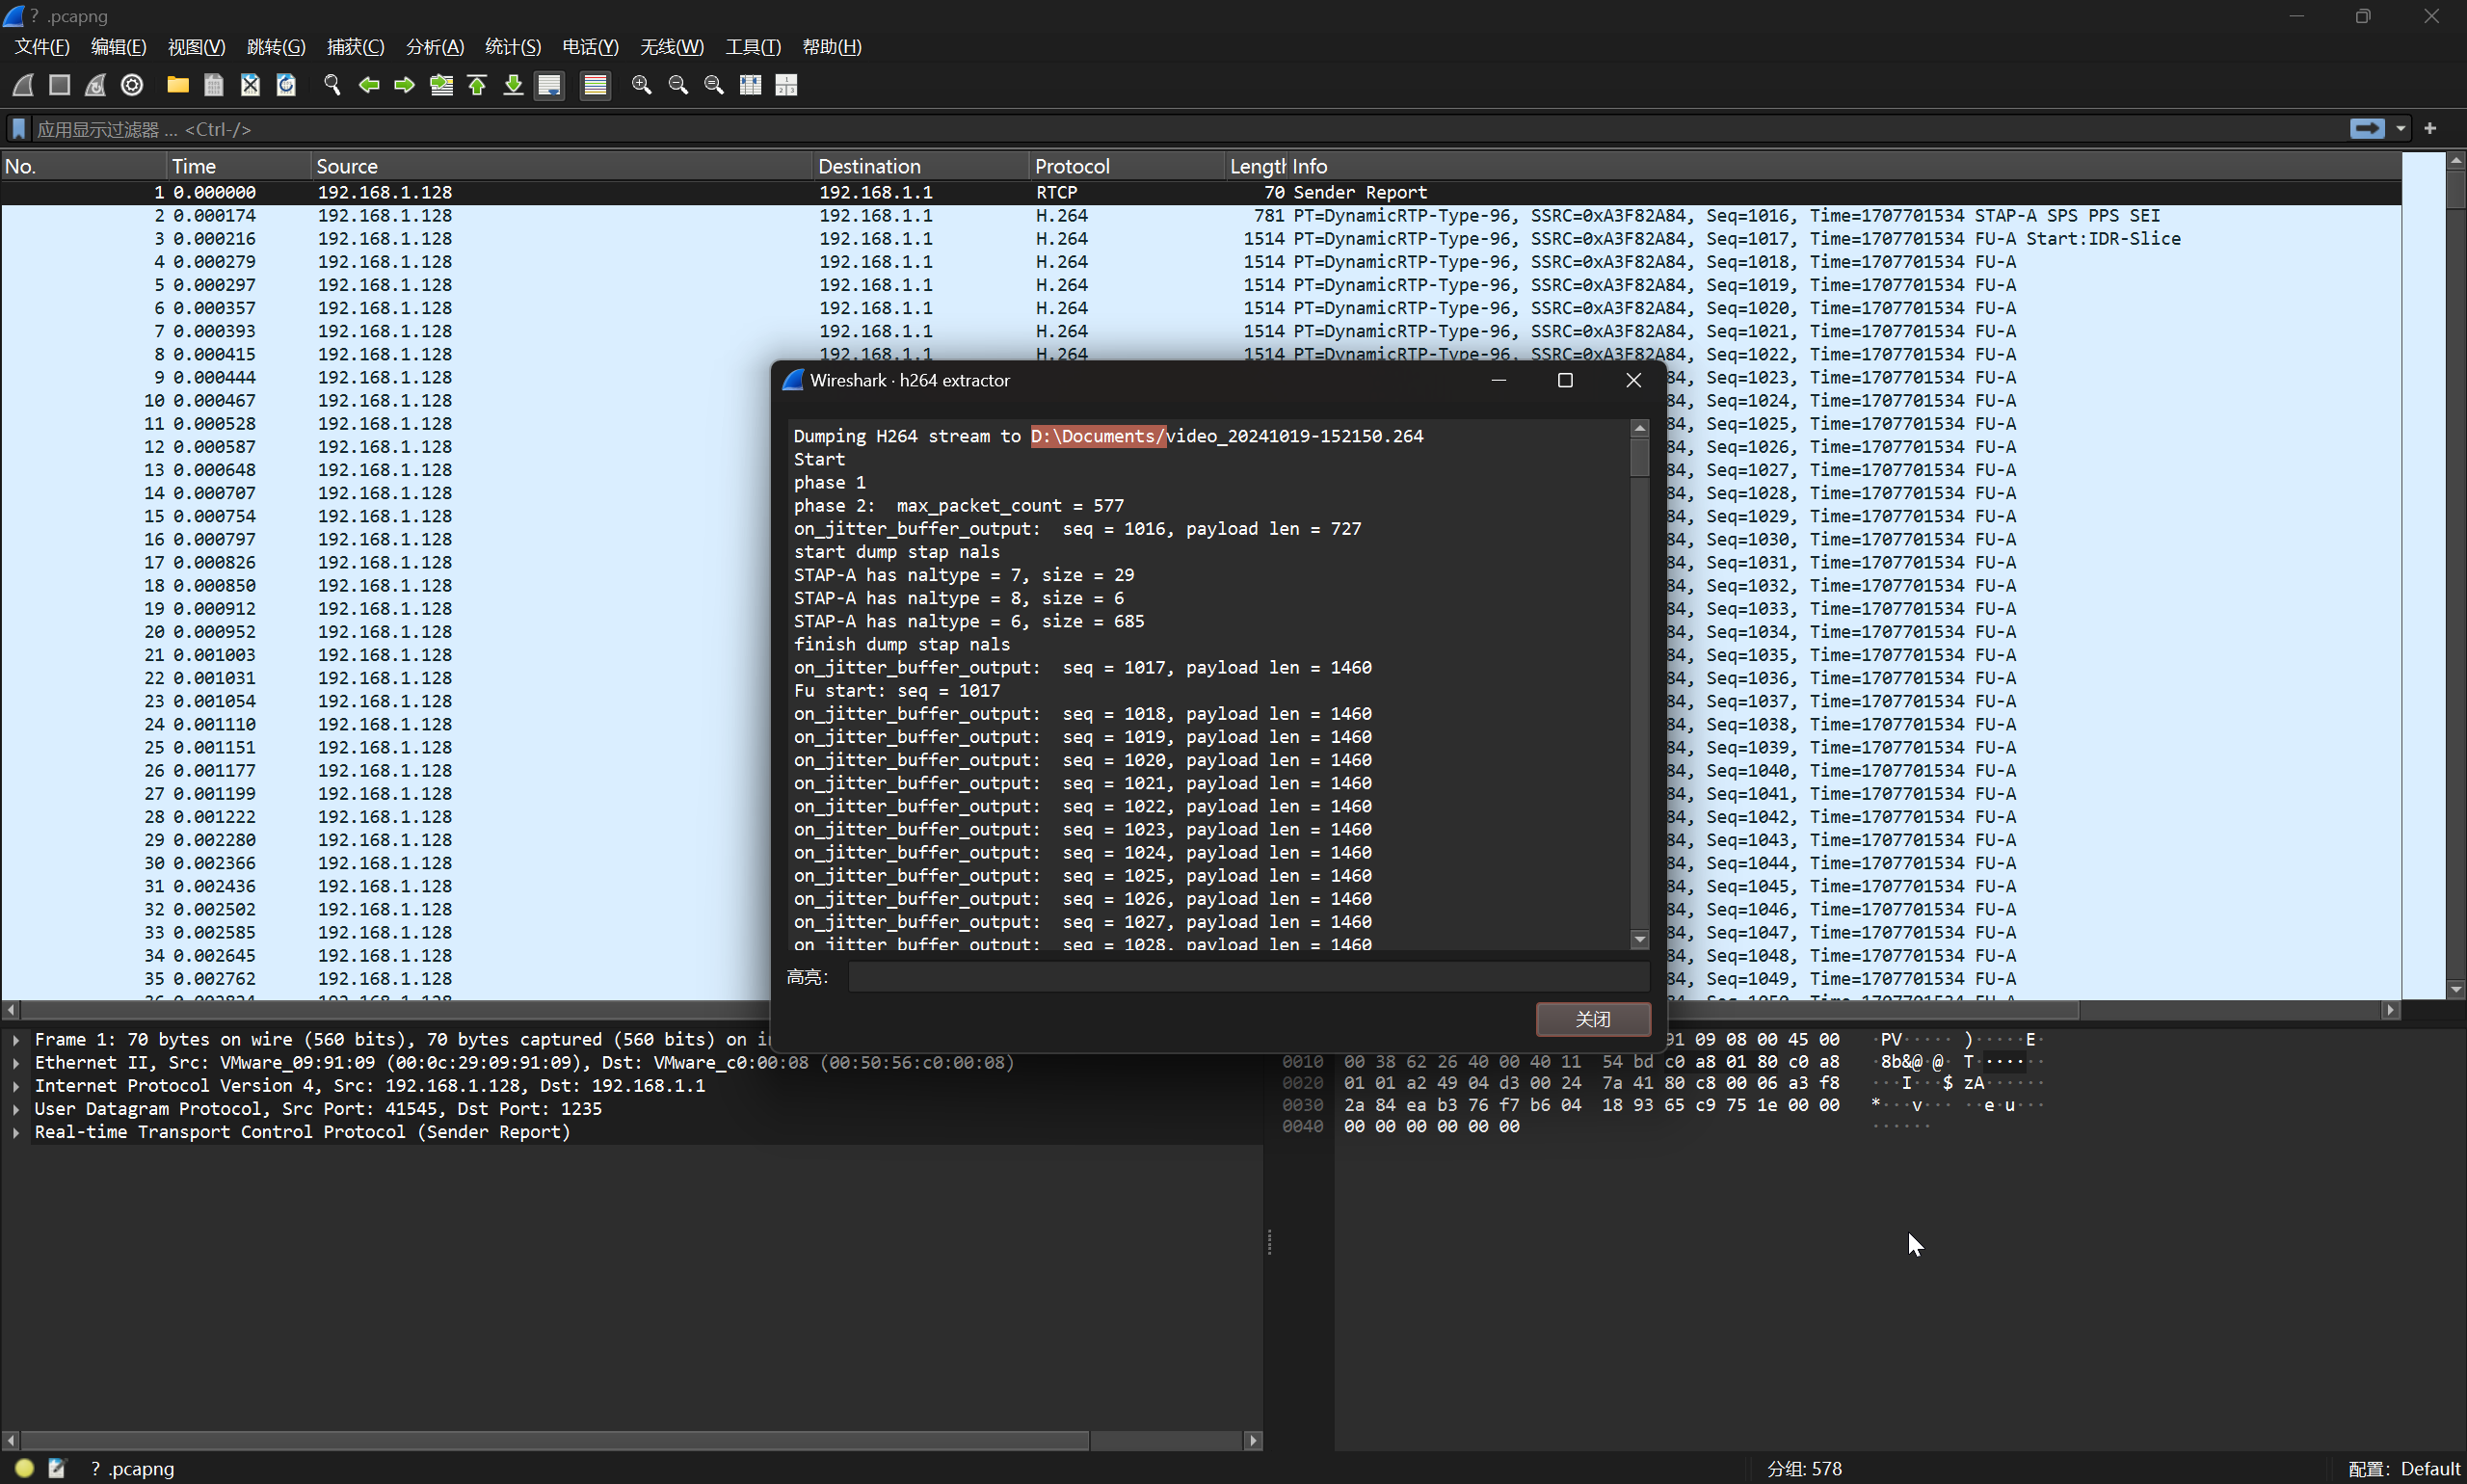
Task: Click the packet details horizontal scrollbar thumb
Action: coord(555,1441)
